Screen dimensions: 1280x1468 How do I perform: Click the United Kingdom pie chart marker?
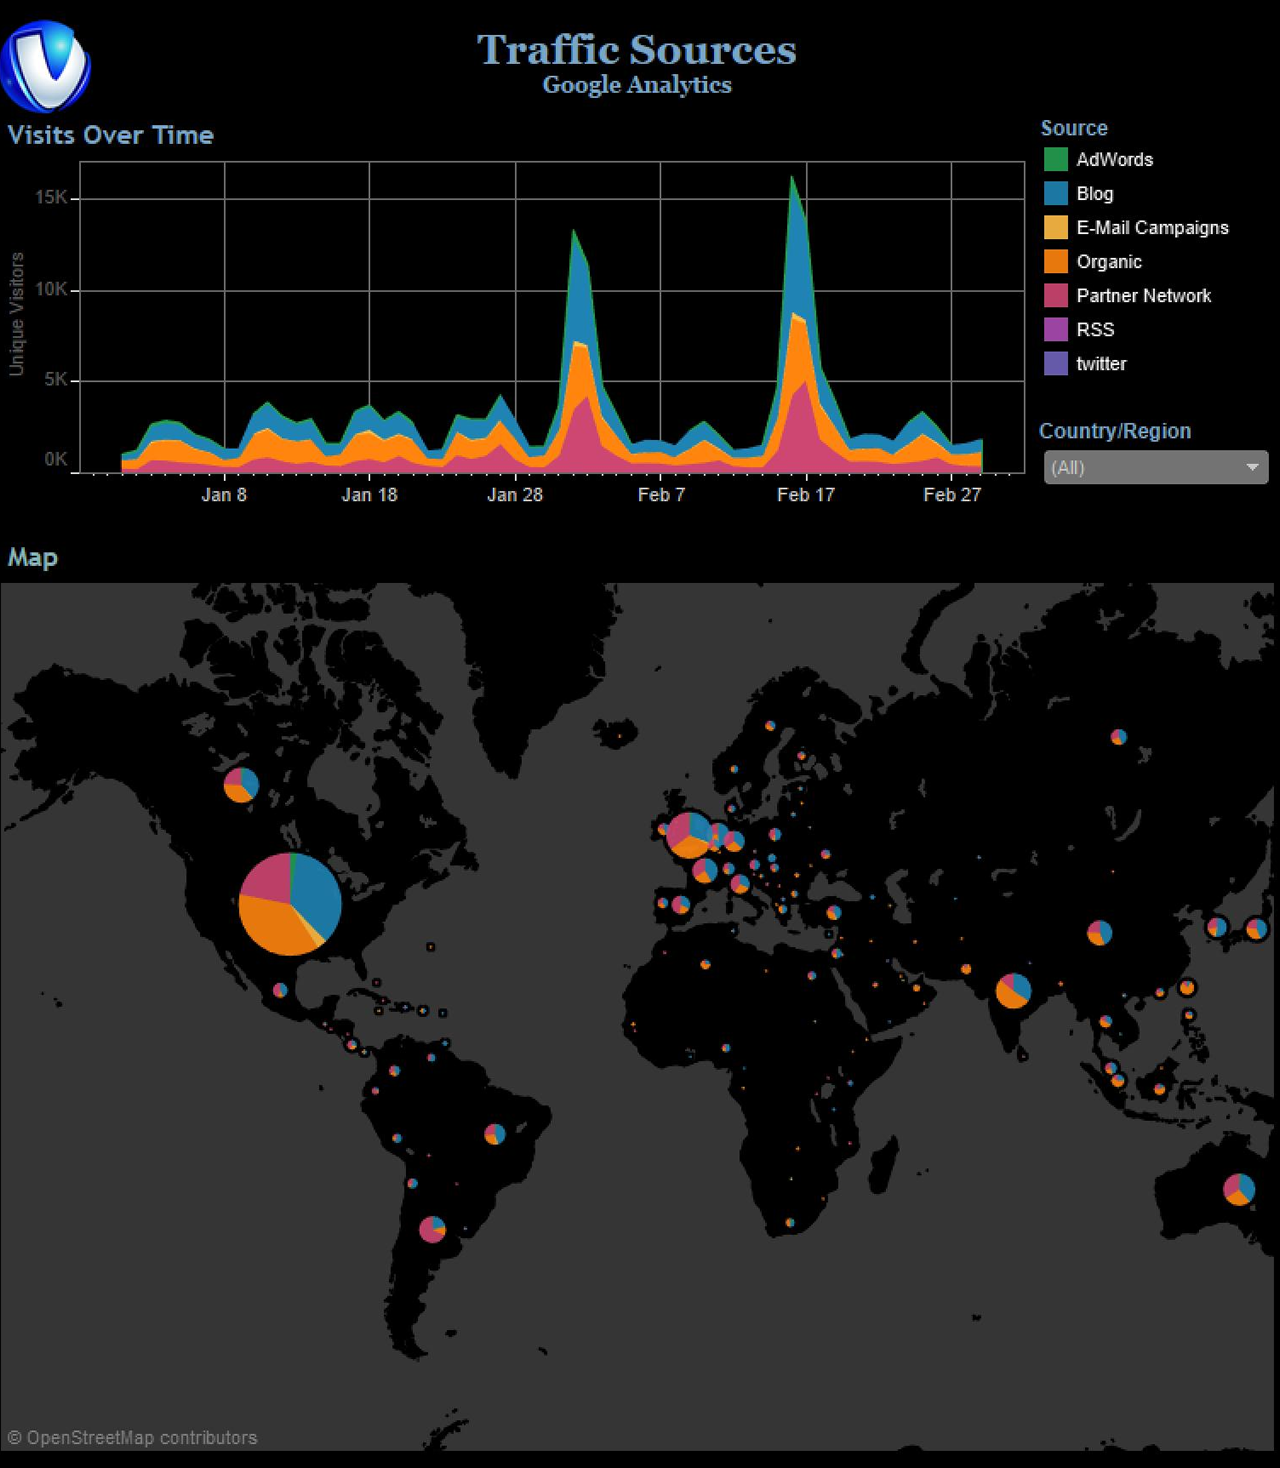[689, 834]
